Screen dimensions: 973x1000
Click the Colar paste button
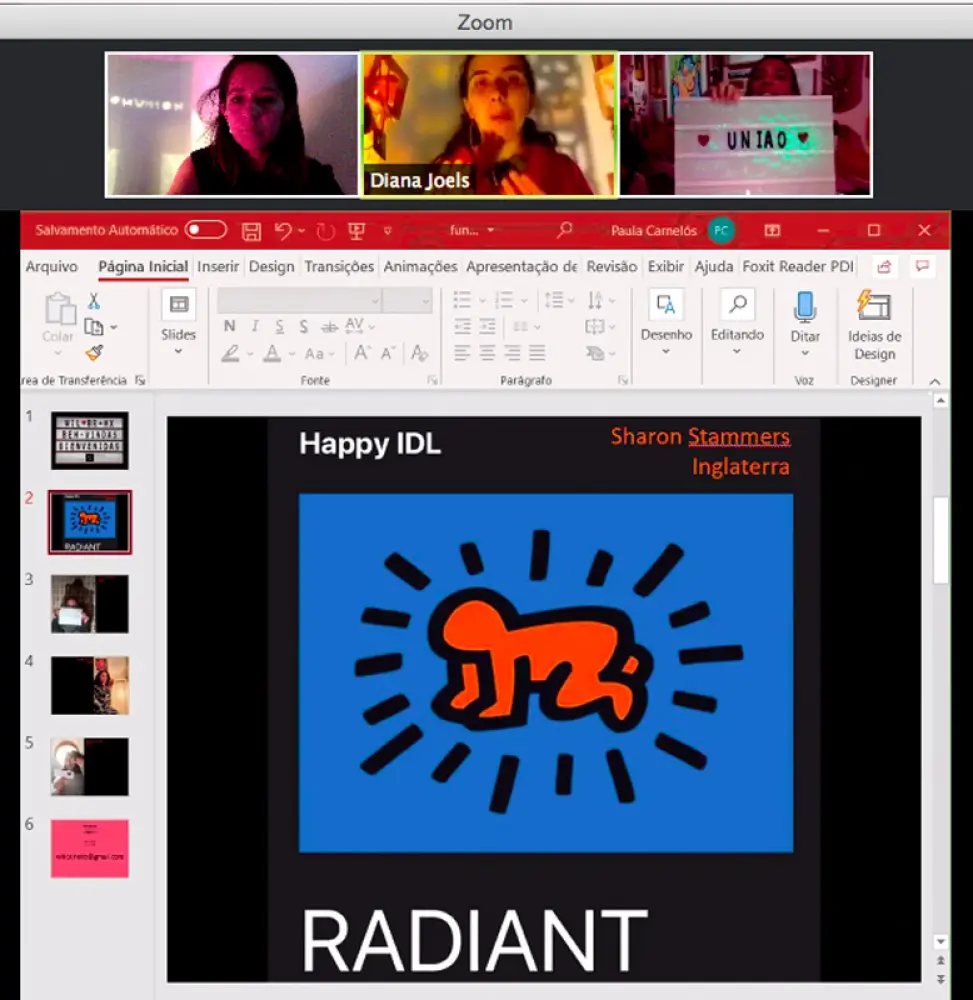58,322
